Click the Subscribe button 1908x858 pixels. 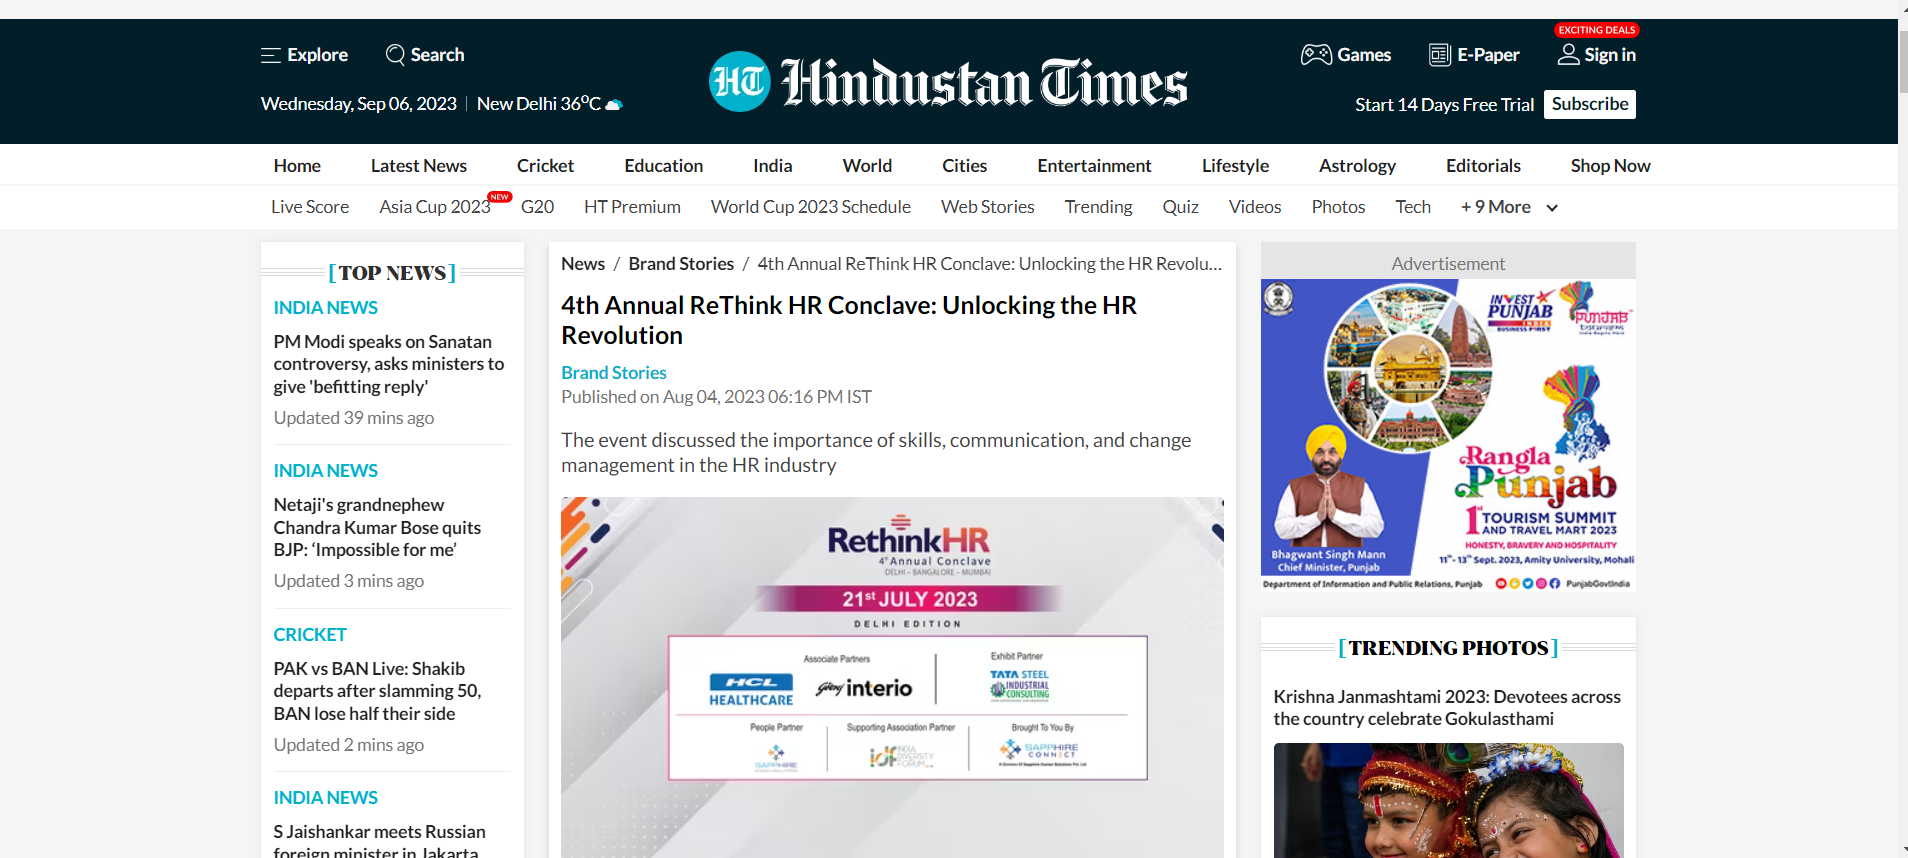click(x=1590, y=104)
